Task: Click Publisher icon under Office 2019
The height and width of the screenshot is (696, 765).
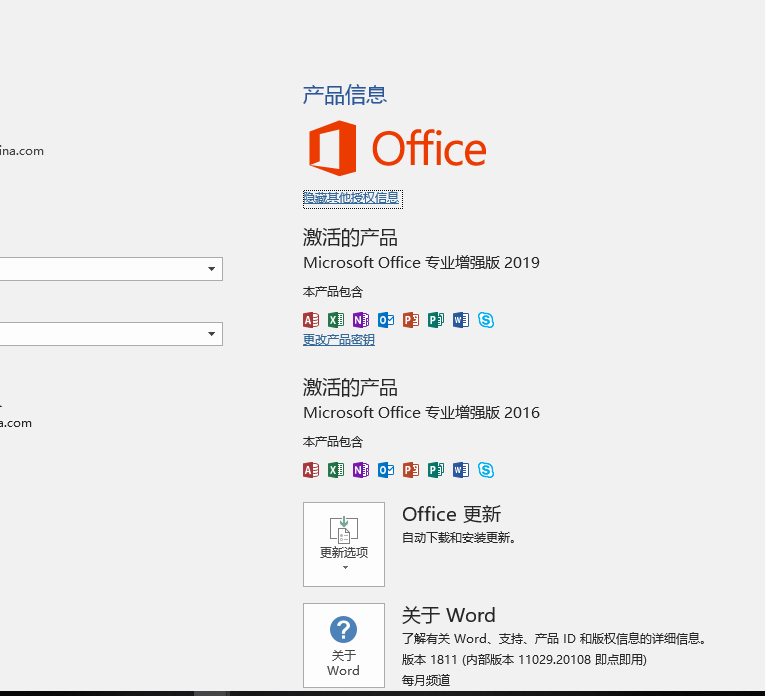Action: click(x=436, y=320)
